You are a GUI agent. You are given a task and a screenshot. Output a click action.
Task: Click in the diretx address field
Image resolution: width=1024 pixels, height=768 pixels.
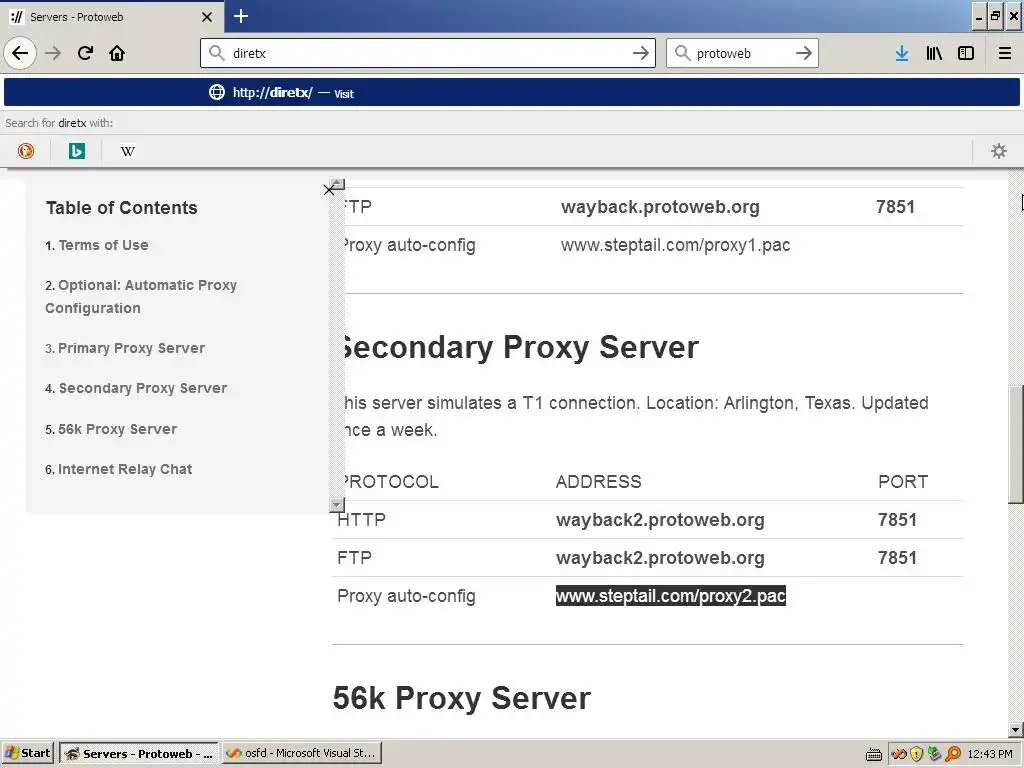point(428,53)
